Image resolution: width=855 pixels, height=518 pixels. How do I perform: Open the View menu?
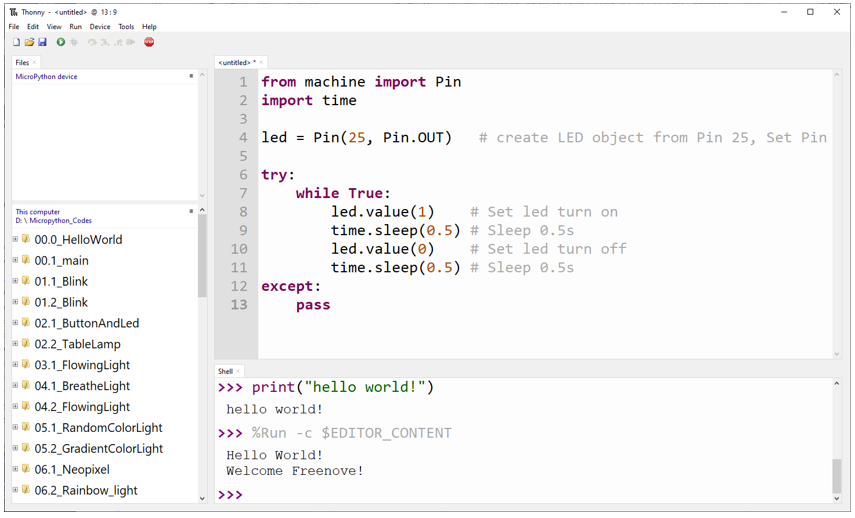pos(54,27)
